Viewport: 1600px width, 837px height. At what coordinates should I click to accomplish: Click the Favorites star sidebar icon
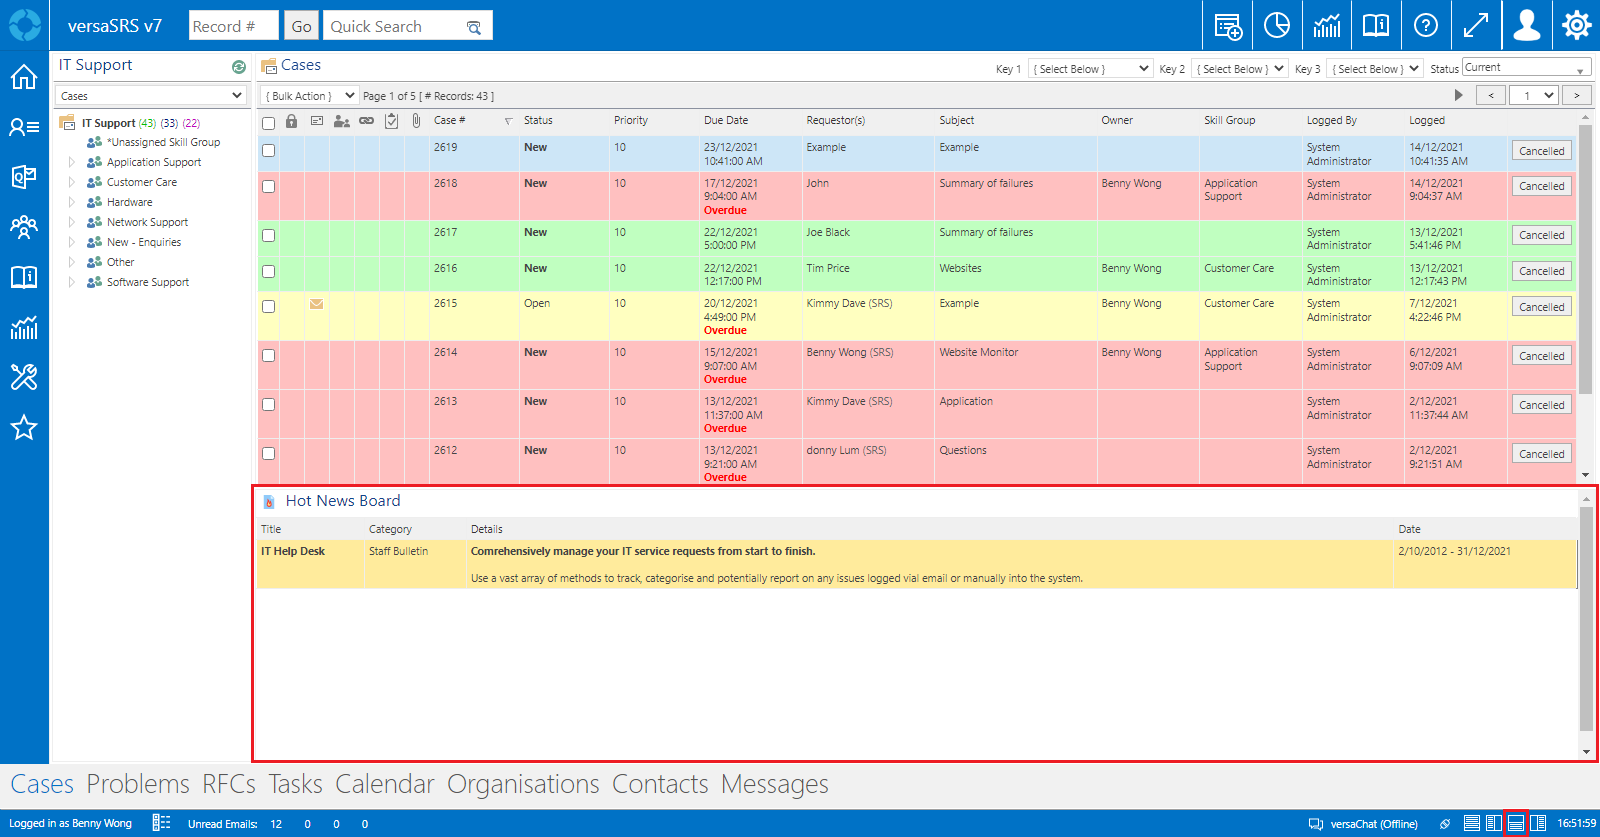24,428
